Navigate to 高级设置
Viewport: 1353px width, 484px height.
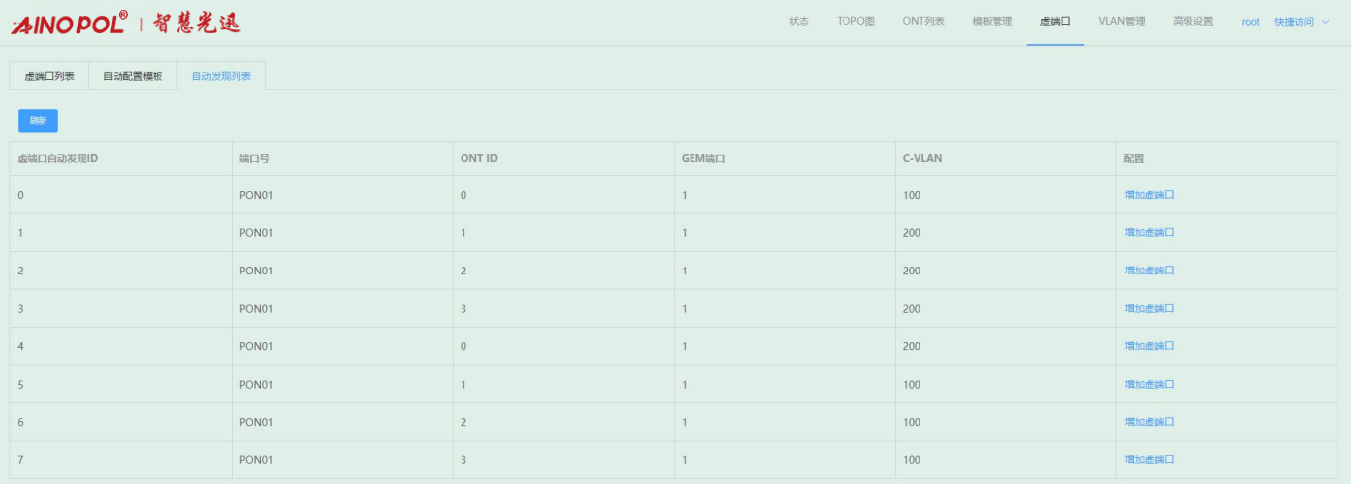[x=1192, y=22]
